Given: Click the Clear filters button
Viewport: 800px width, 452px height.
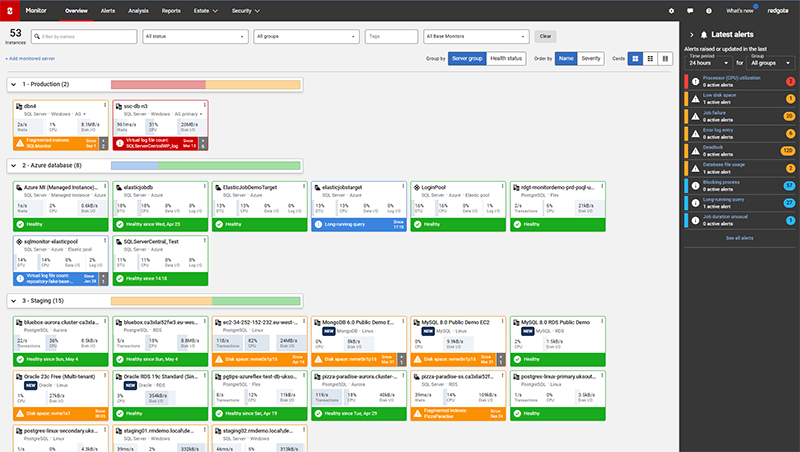Looking at the screenshot, I should 545,36.
